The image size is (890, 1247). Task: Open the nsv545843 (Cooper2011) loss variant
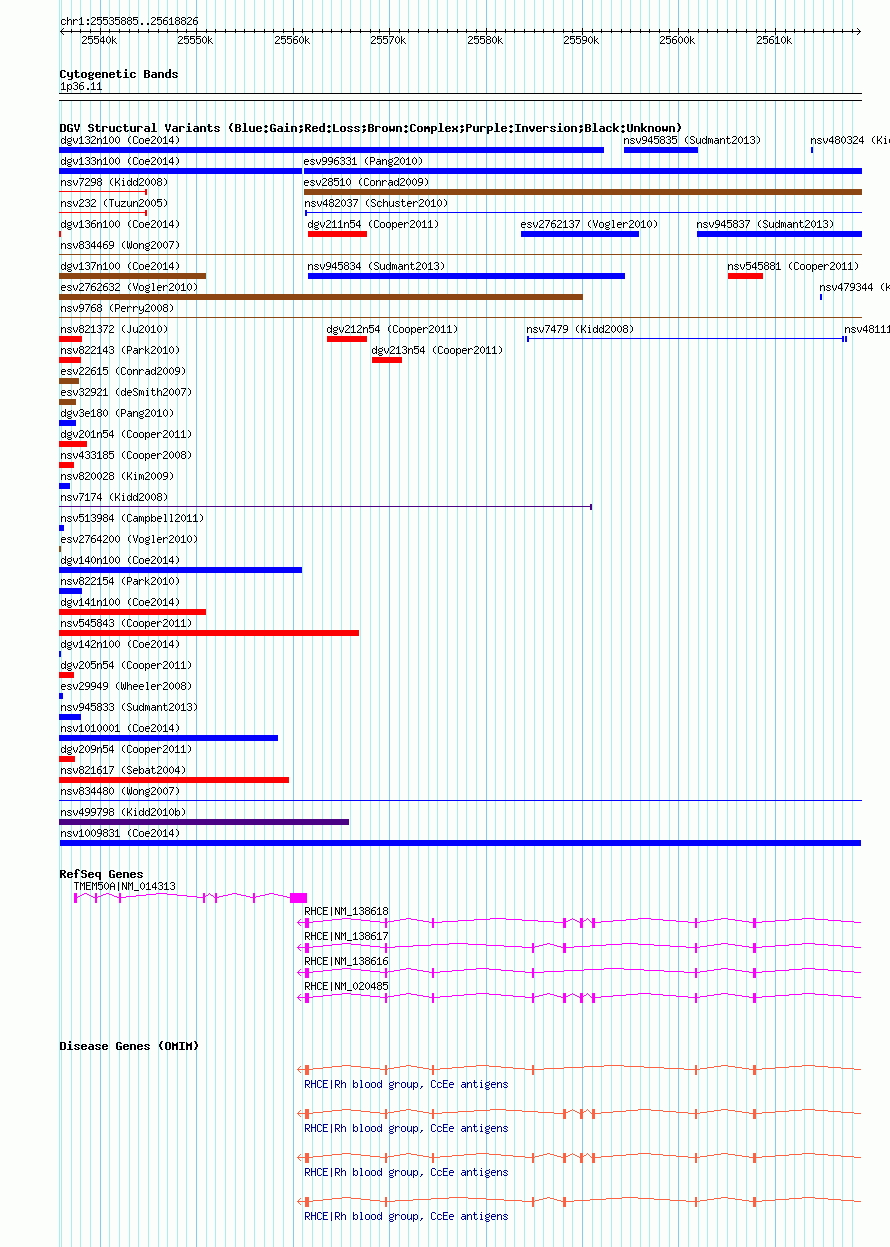tap(209, 633)
